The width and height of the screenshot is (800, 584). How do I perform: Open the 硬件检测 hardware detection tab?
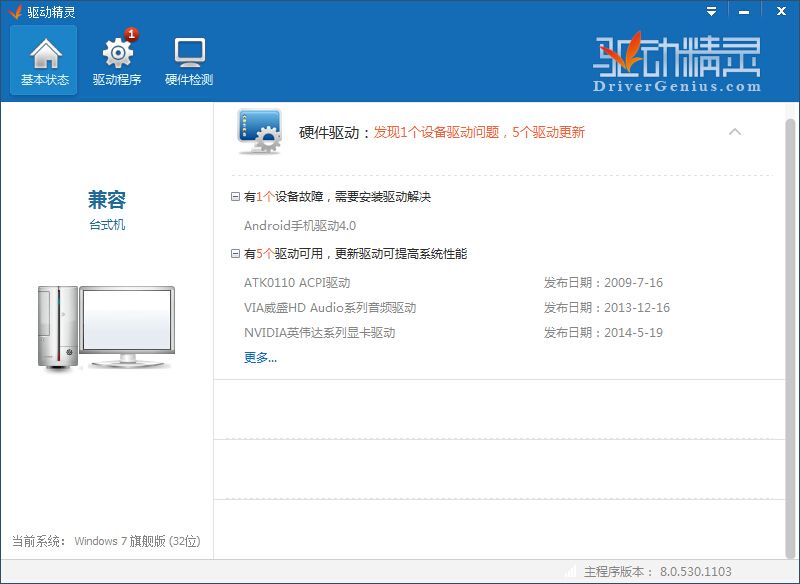tap(189, 61)
